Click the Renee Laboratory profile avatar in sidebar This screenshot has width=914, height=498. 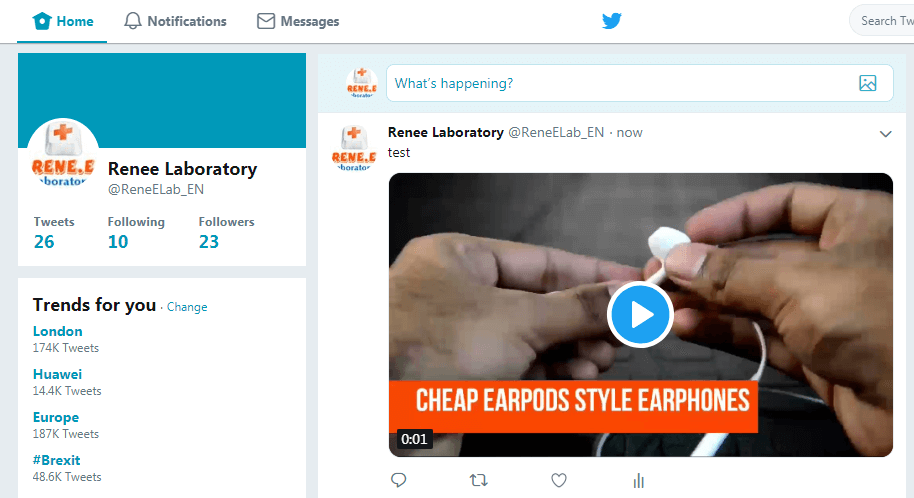63,153
